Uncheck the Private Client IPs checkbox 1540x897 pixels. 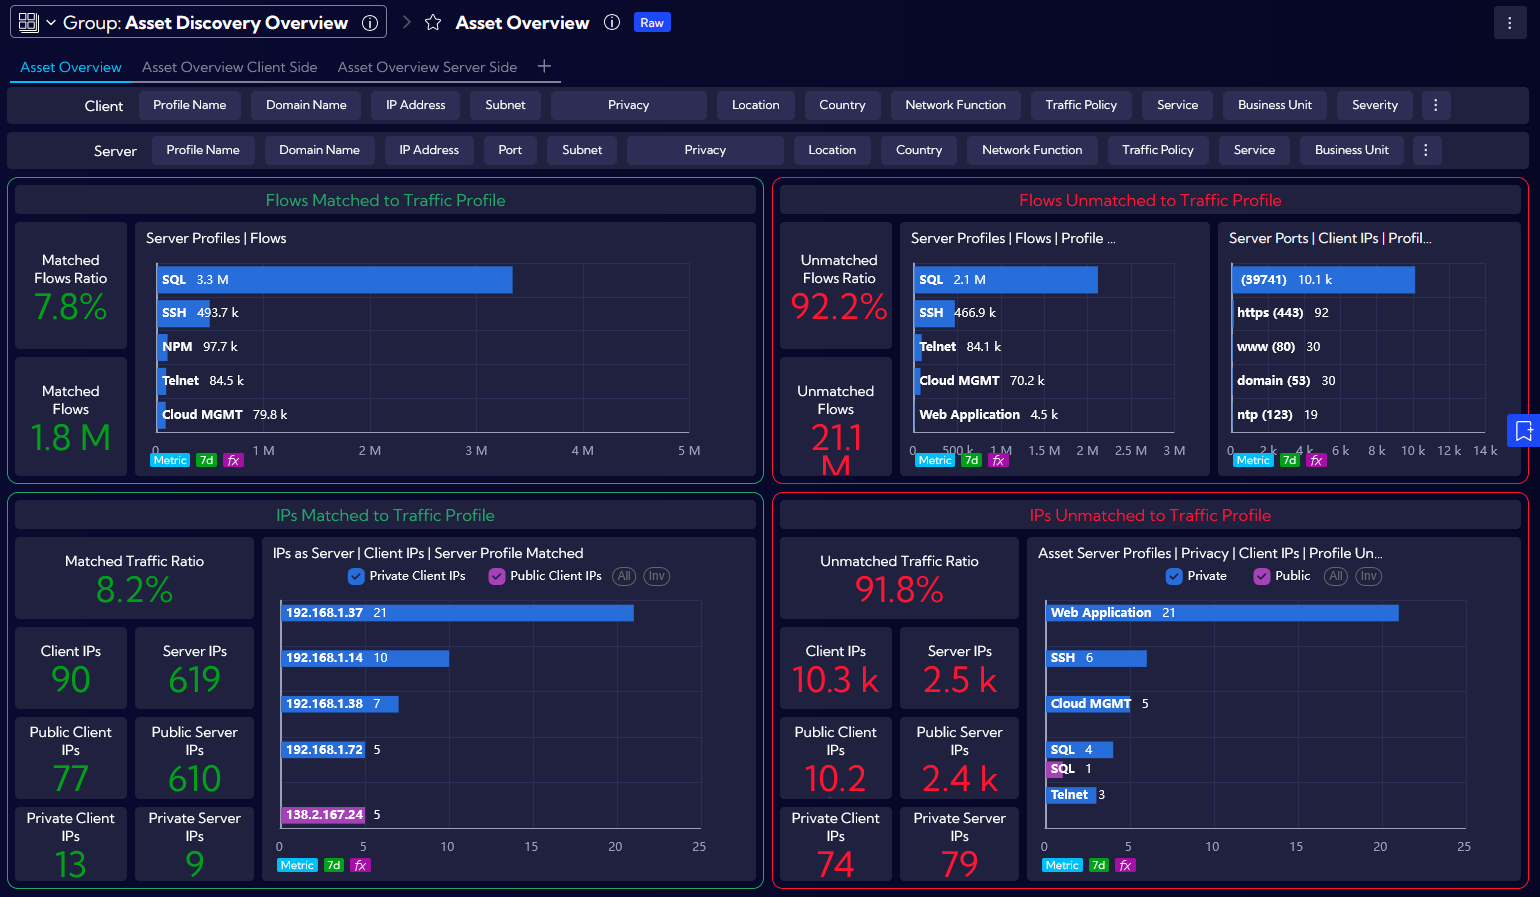(x=356, y=576)
